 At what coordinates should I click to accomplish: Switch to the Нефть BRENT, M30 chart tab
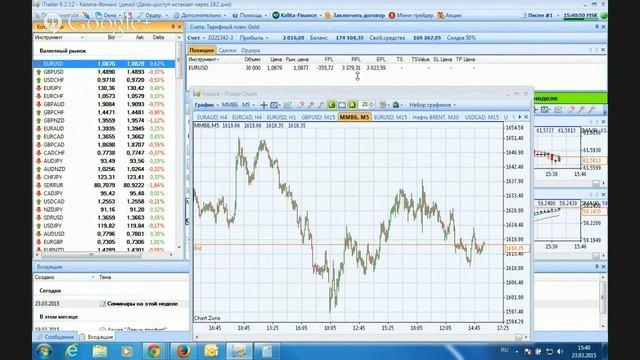tap(436, 117)
